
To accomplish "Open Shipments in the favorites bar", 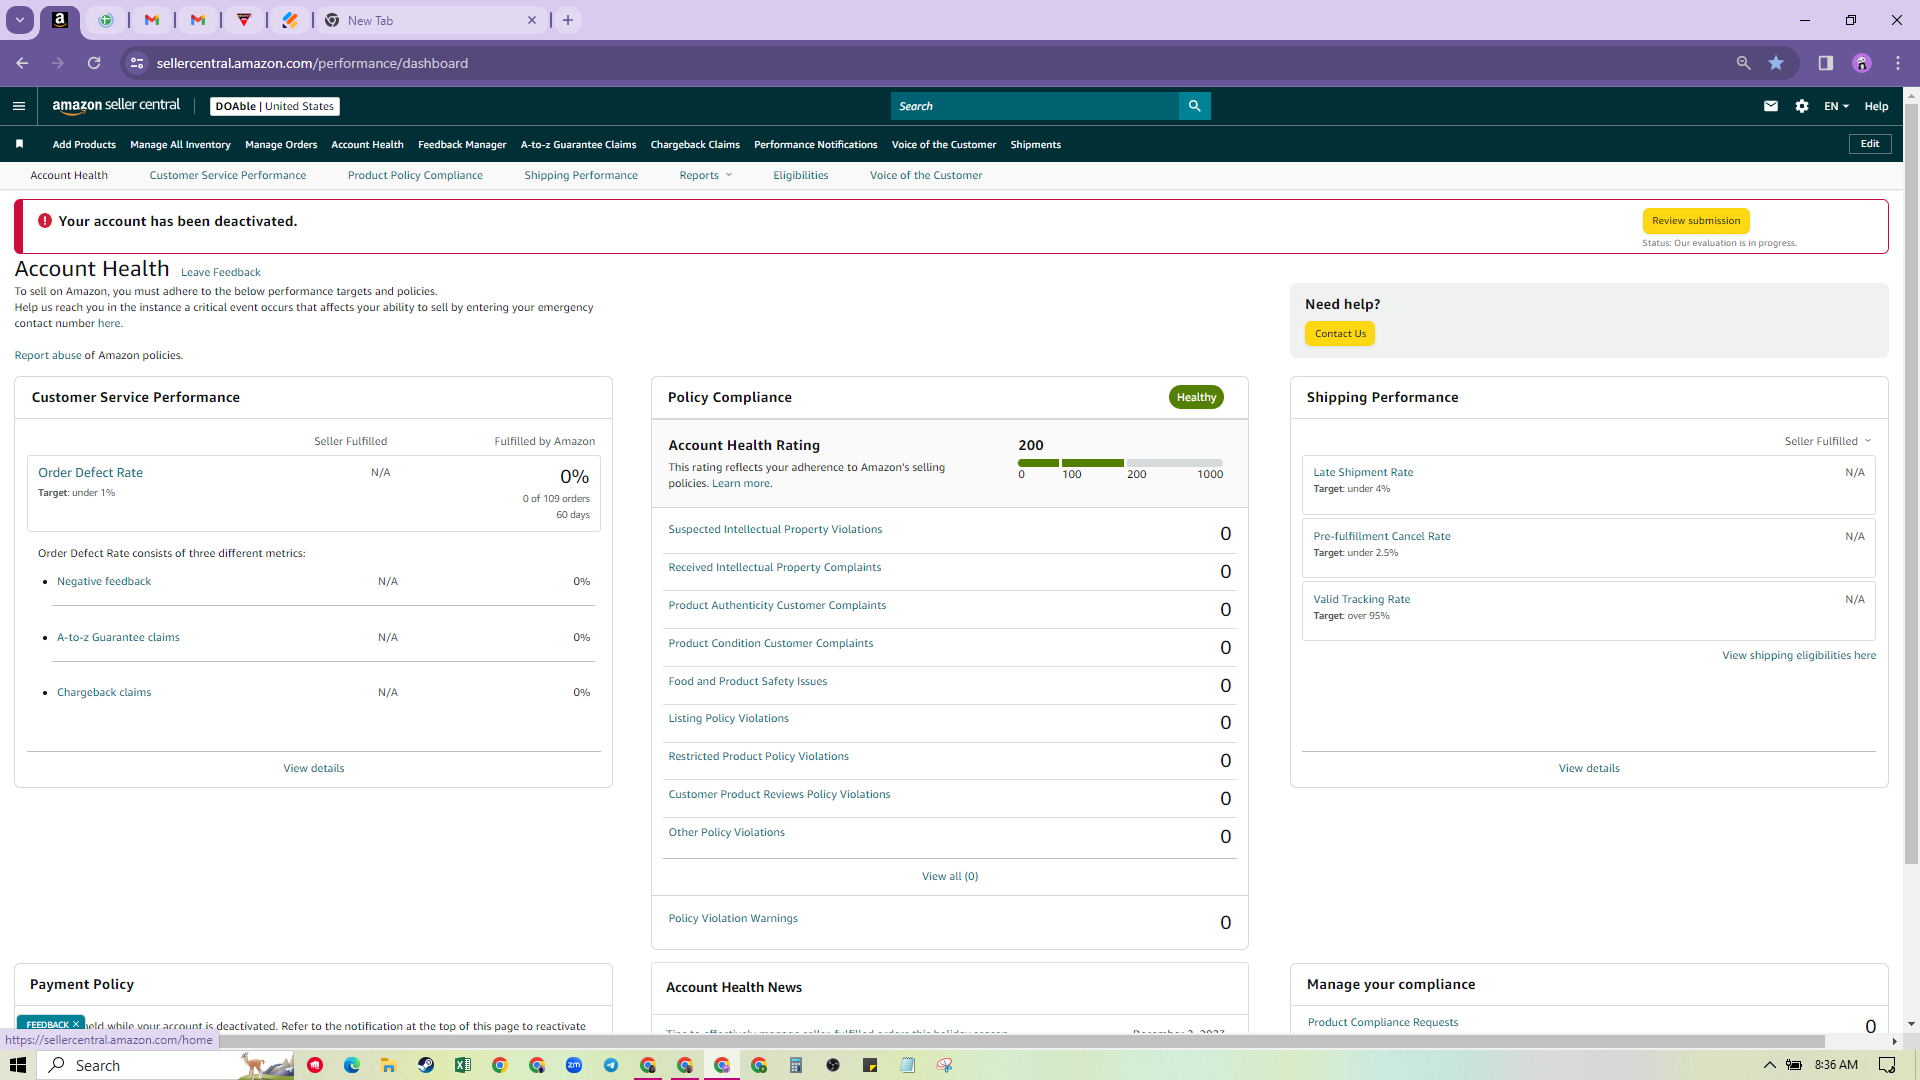I will (1035, 145).
